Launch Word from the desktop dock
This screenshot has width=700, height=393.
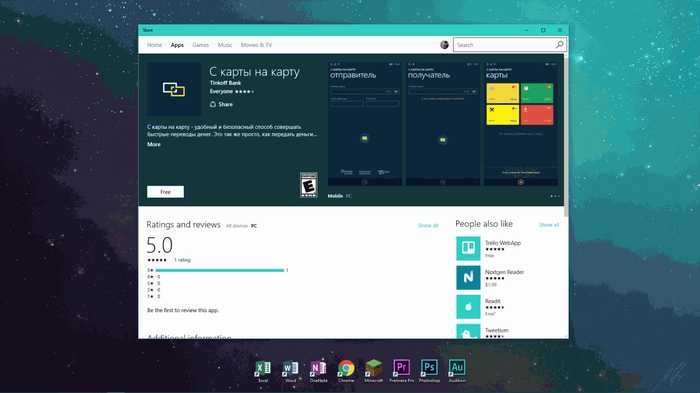(x=291, y=371)
